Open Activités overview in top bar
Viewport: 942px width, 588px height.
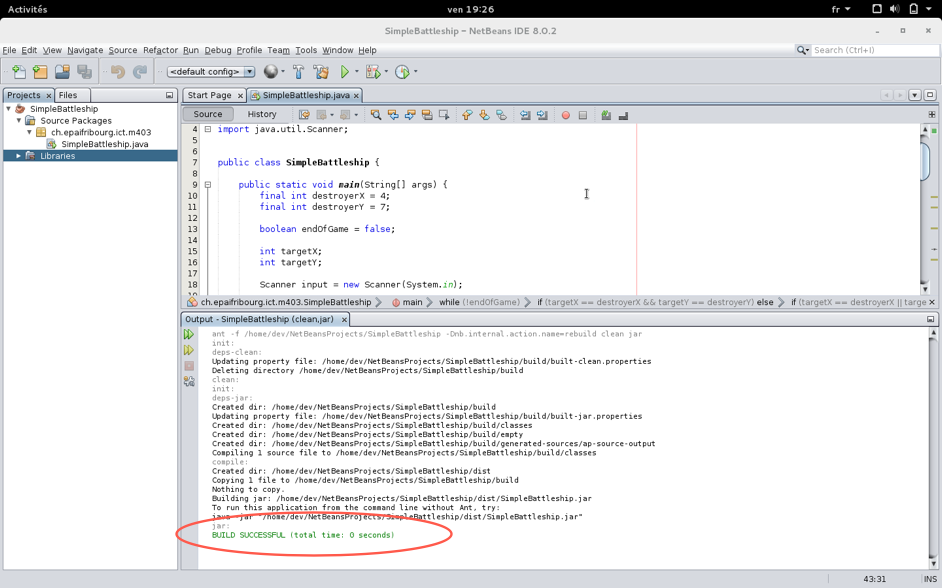tap(27, 9)
